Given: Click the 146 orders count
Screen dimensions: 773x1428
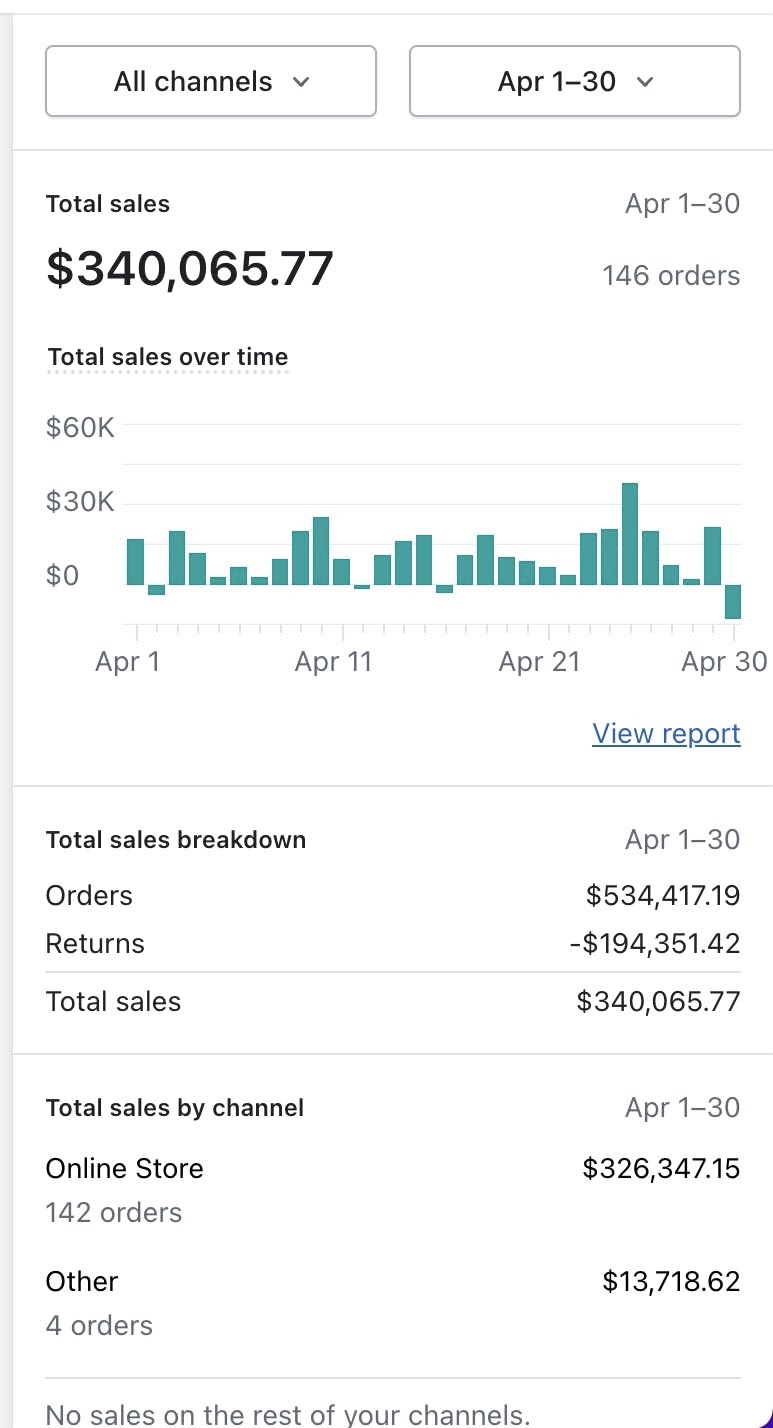Looking at the screenshot, I should pyautogui.click(x=671, y=276).
